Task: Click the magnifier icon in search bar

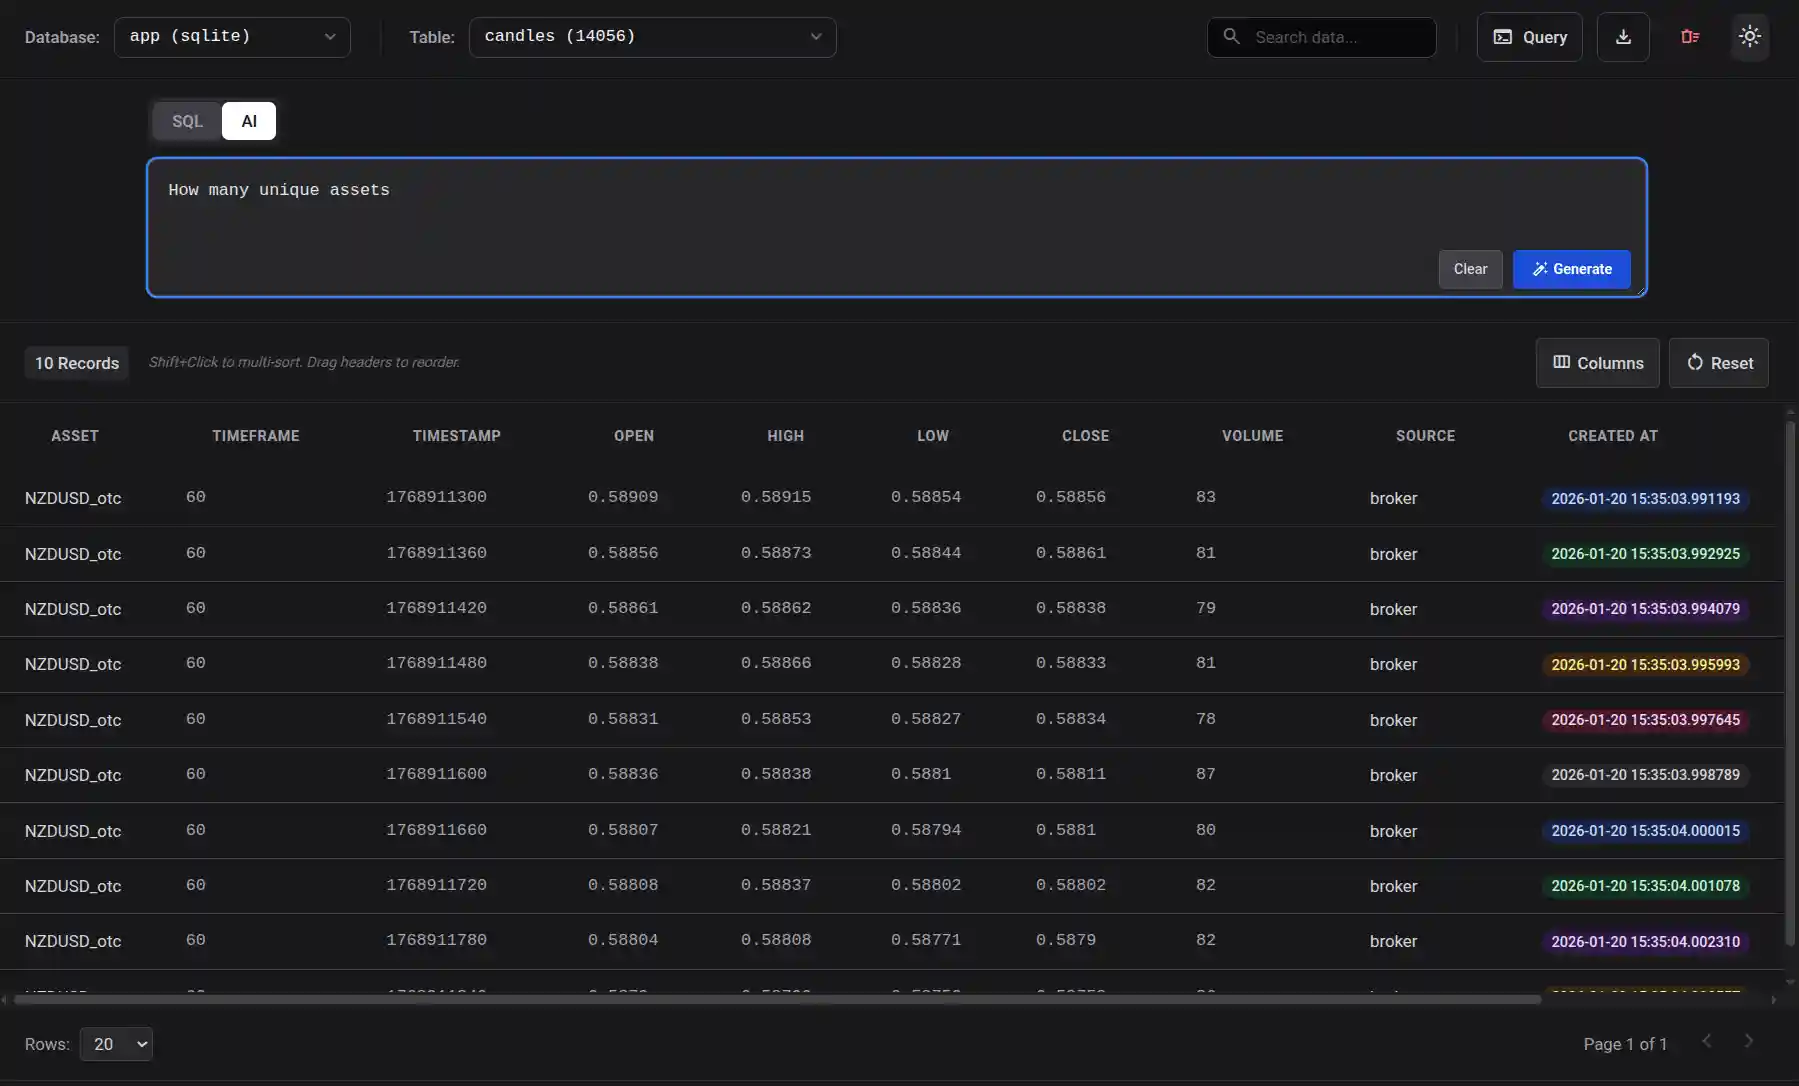Action: click(x=1231, y=37)
